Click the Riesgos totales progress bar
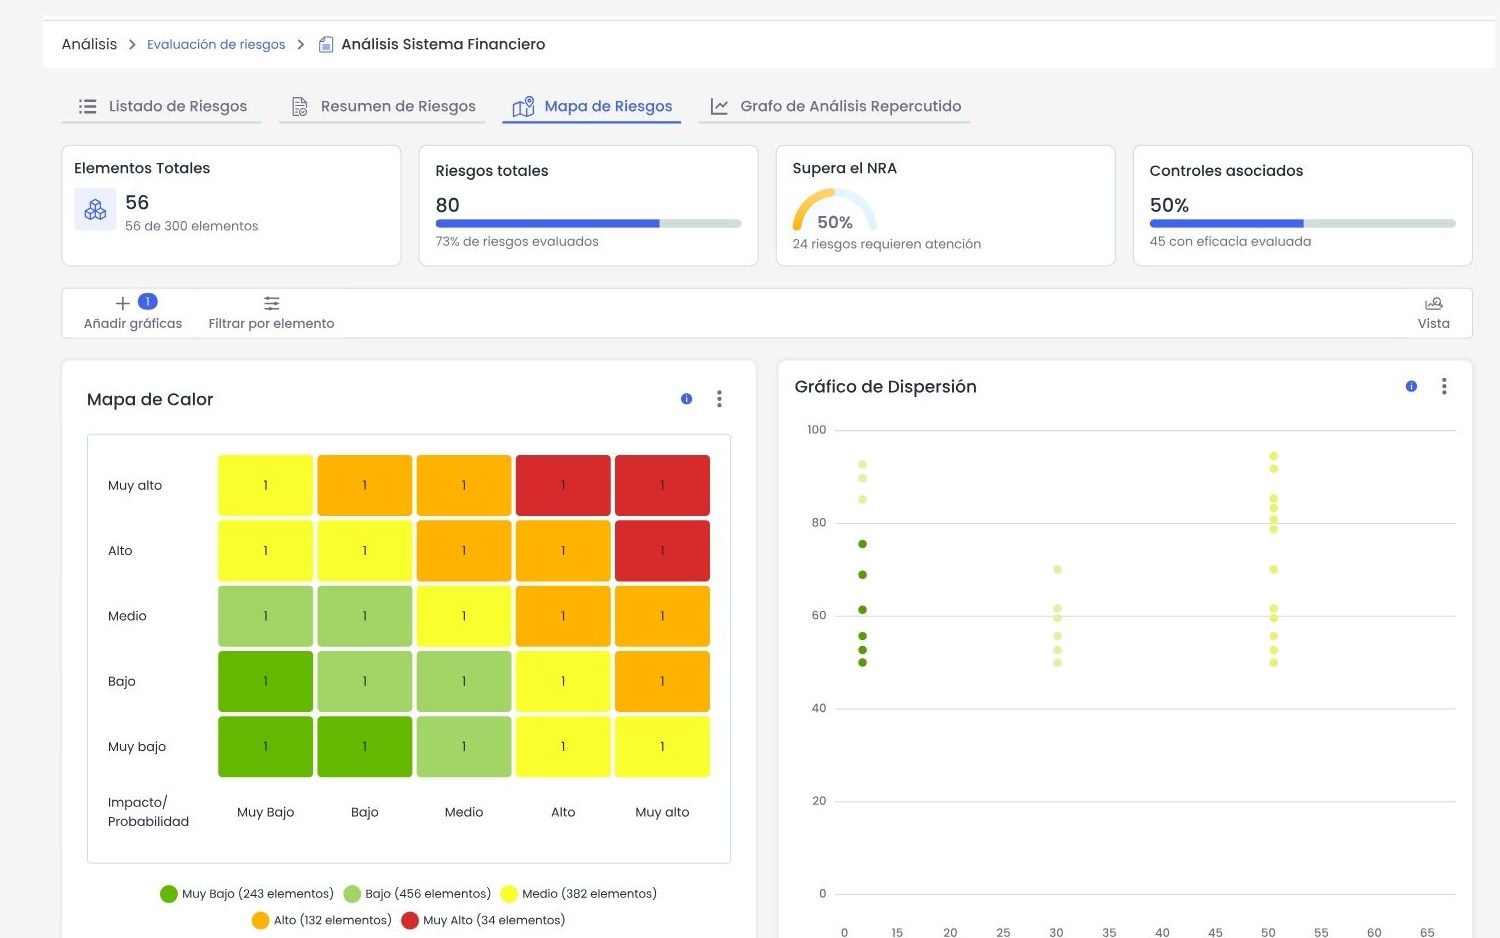 (588, 224)
